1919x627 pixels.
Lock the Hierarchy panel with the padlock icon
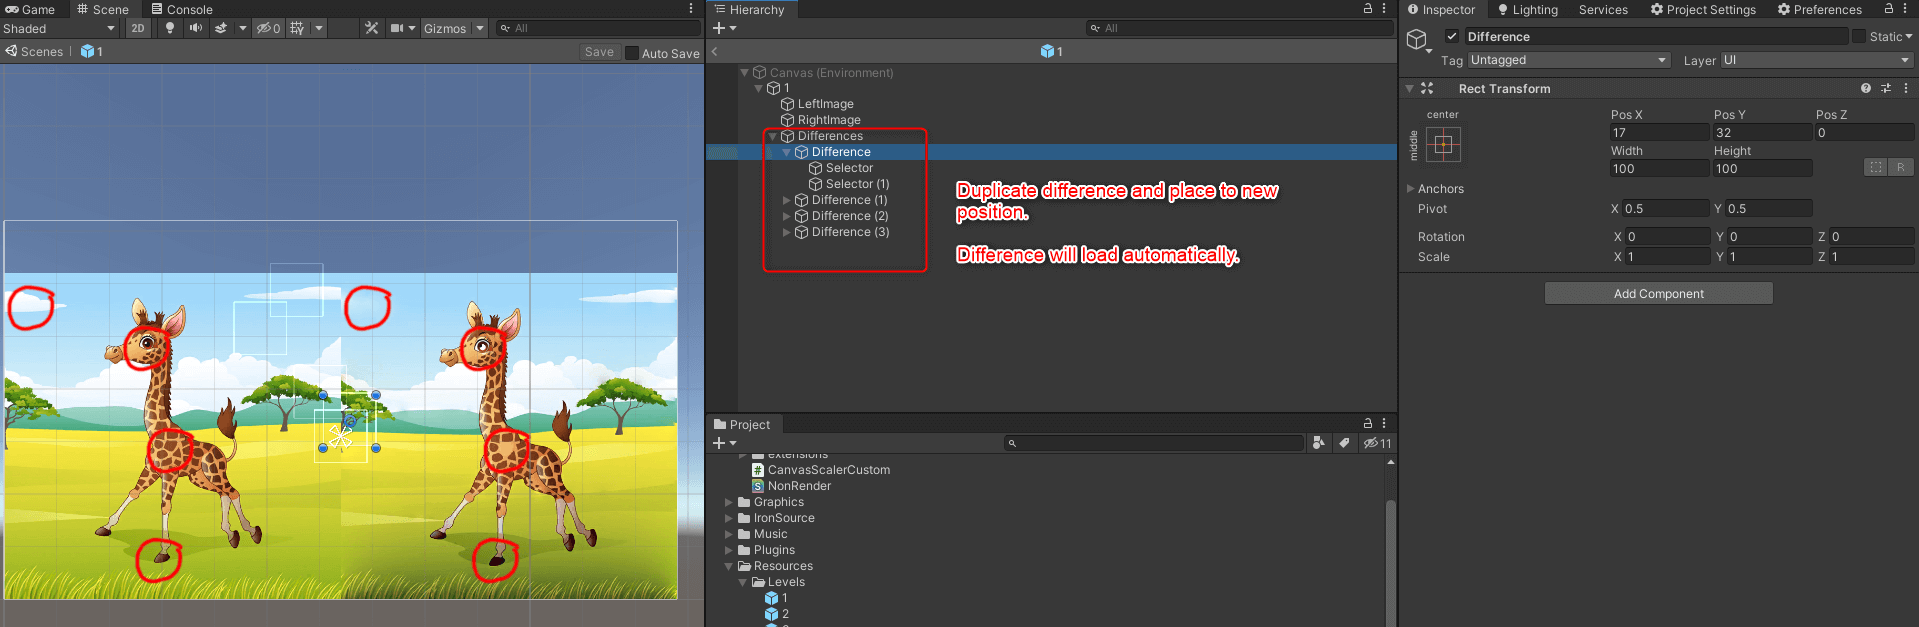pyautogui.click(x=1368, y=8)
